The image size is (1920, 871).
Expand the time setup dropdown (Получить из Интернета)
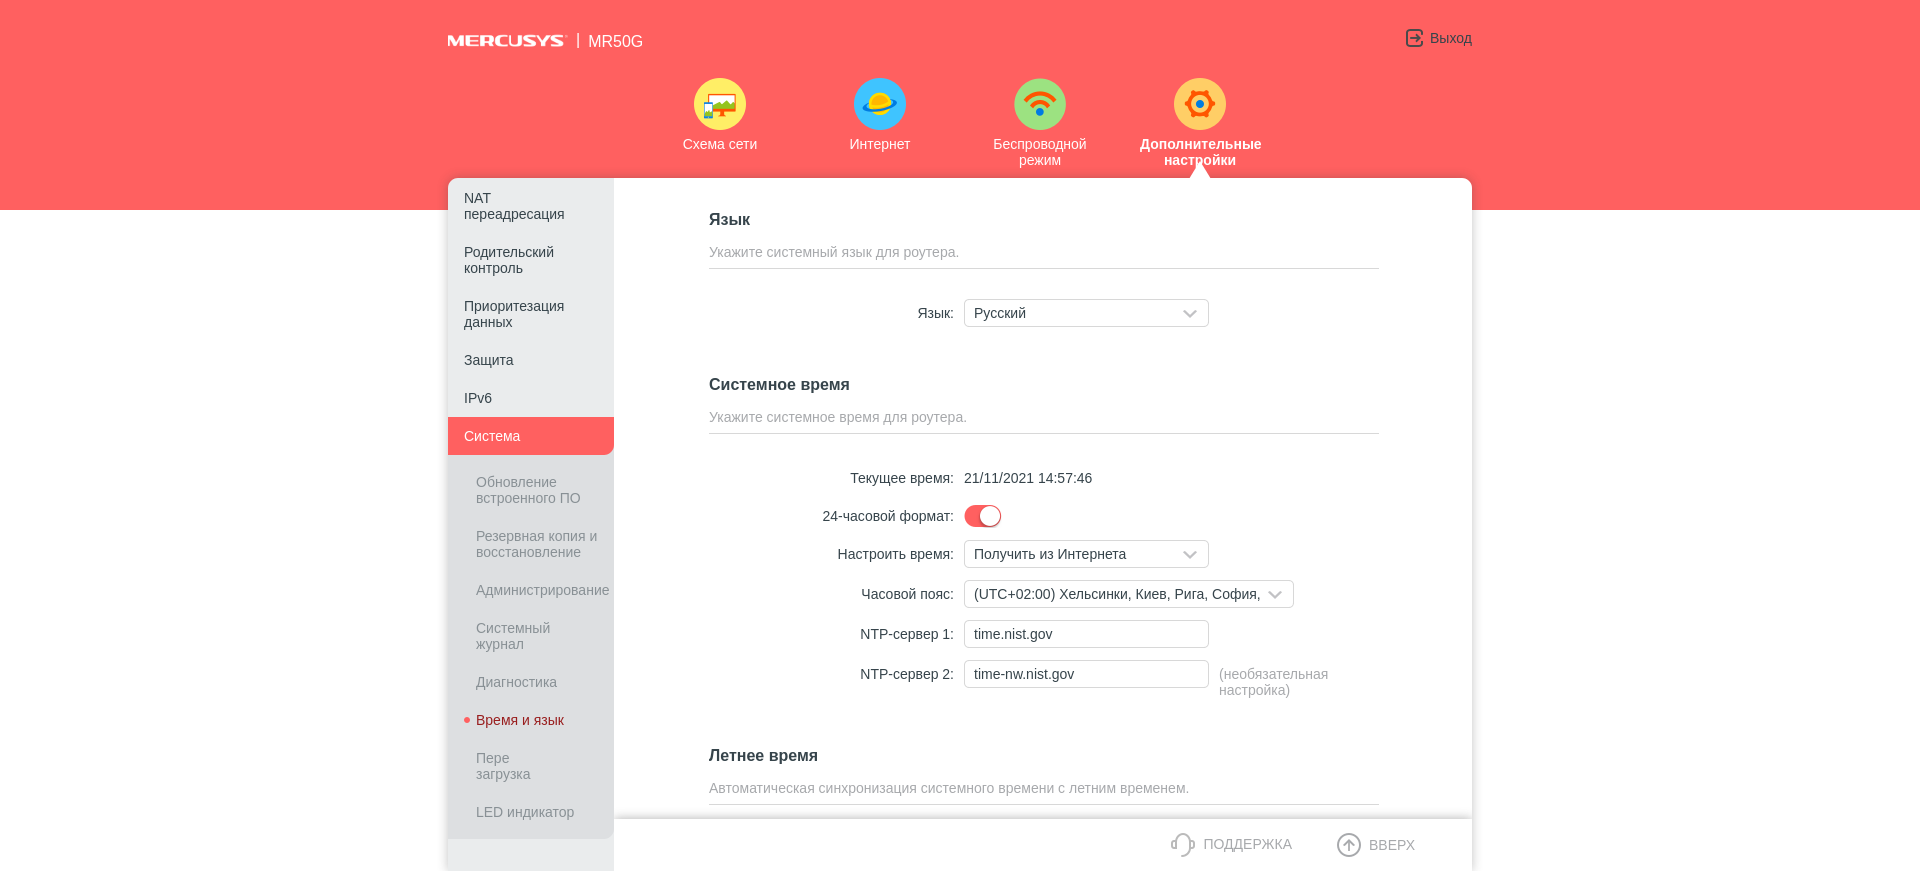[x=1086, y=554]
